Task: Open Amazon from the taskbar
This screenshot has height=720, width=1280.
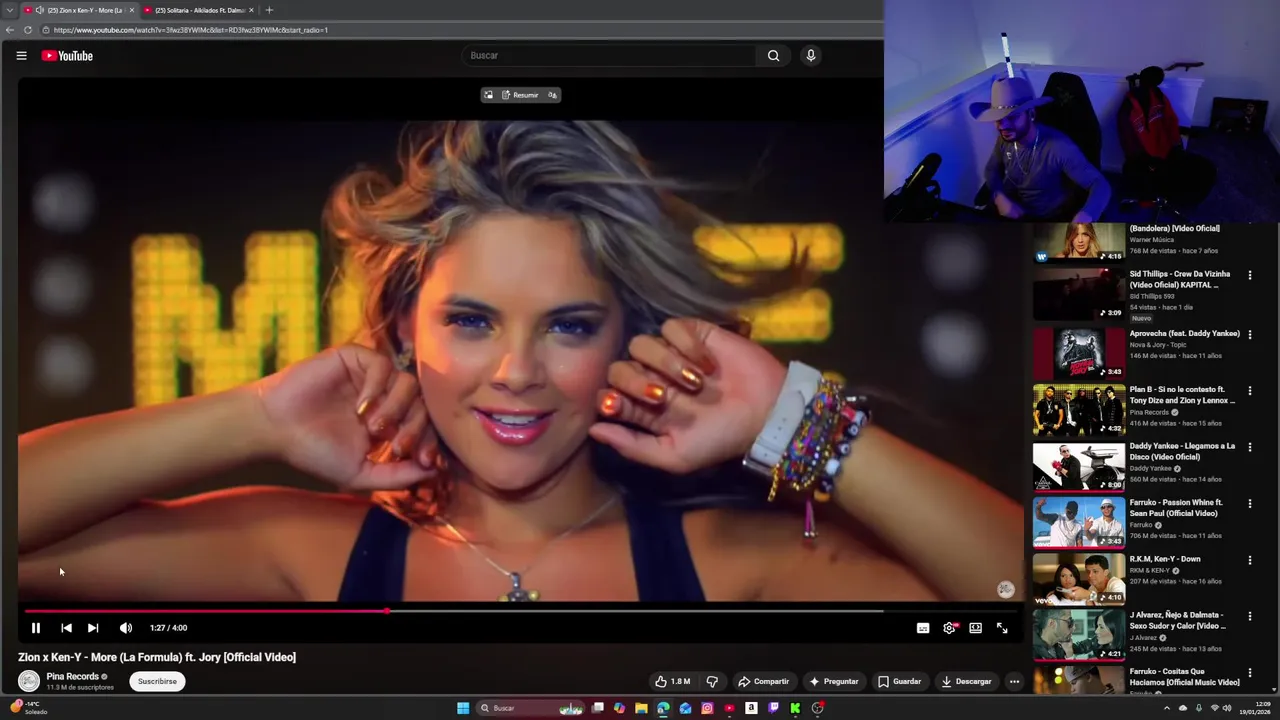Action: click(x=751, y=708)
